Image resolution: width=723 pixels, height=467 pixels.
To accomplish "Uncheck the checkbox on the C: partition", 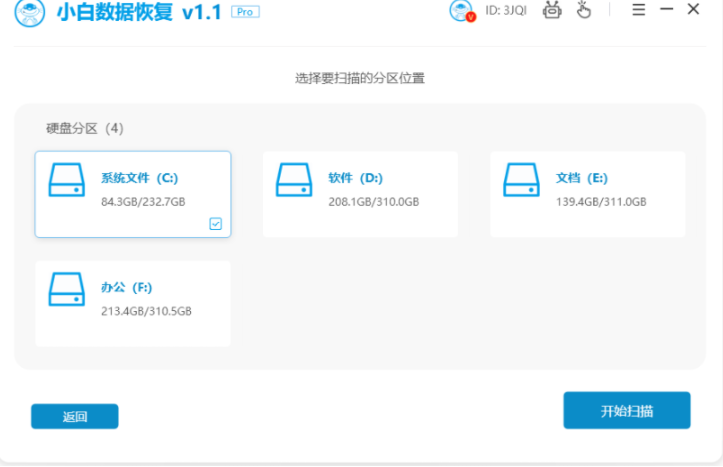I will tap(216, 224).
